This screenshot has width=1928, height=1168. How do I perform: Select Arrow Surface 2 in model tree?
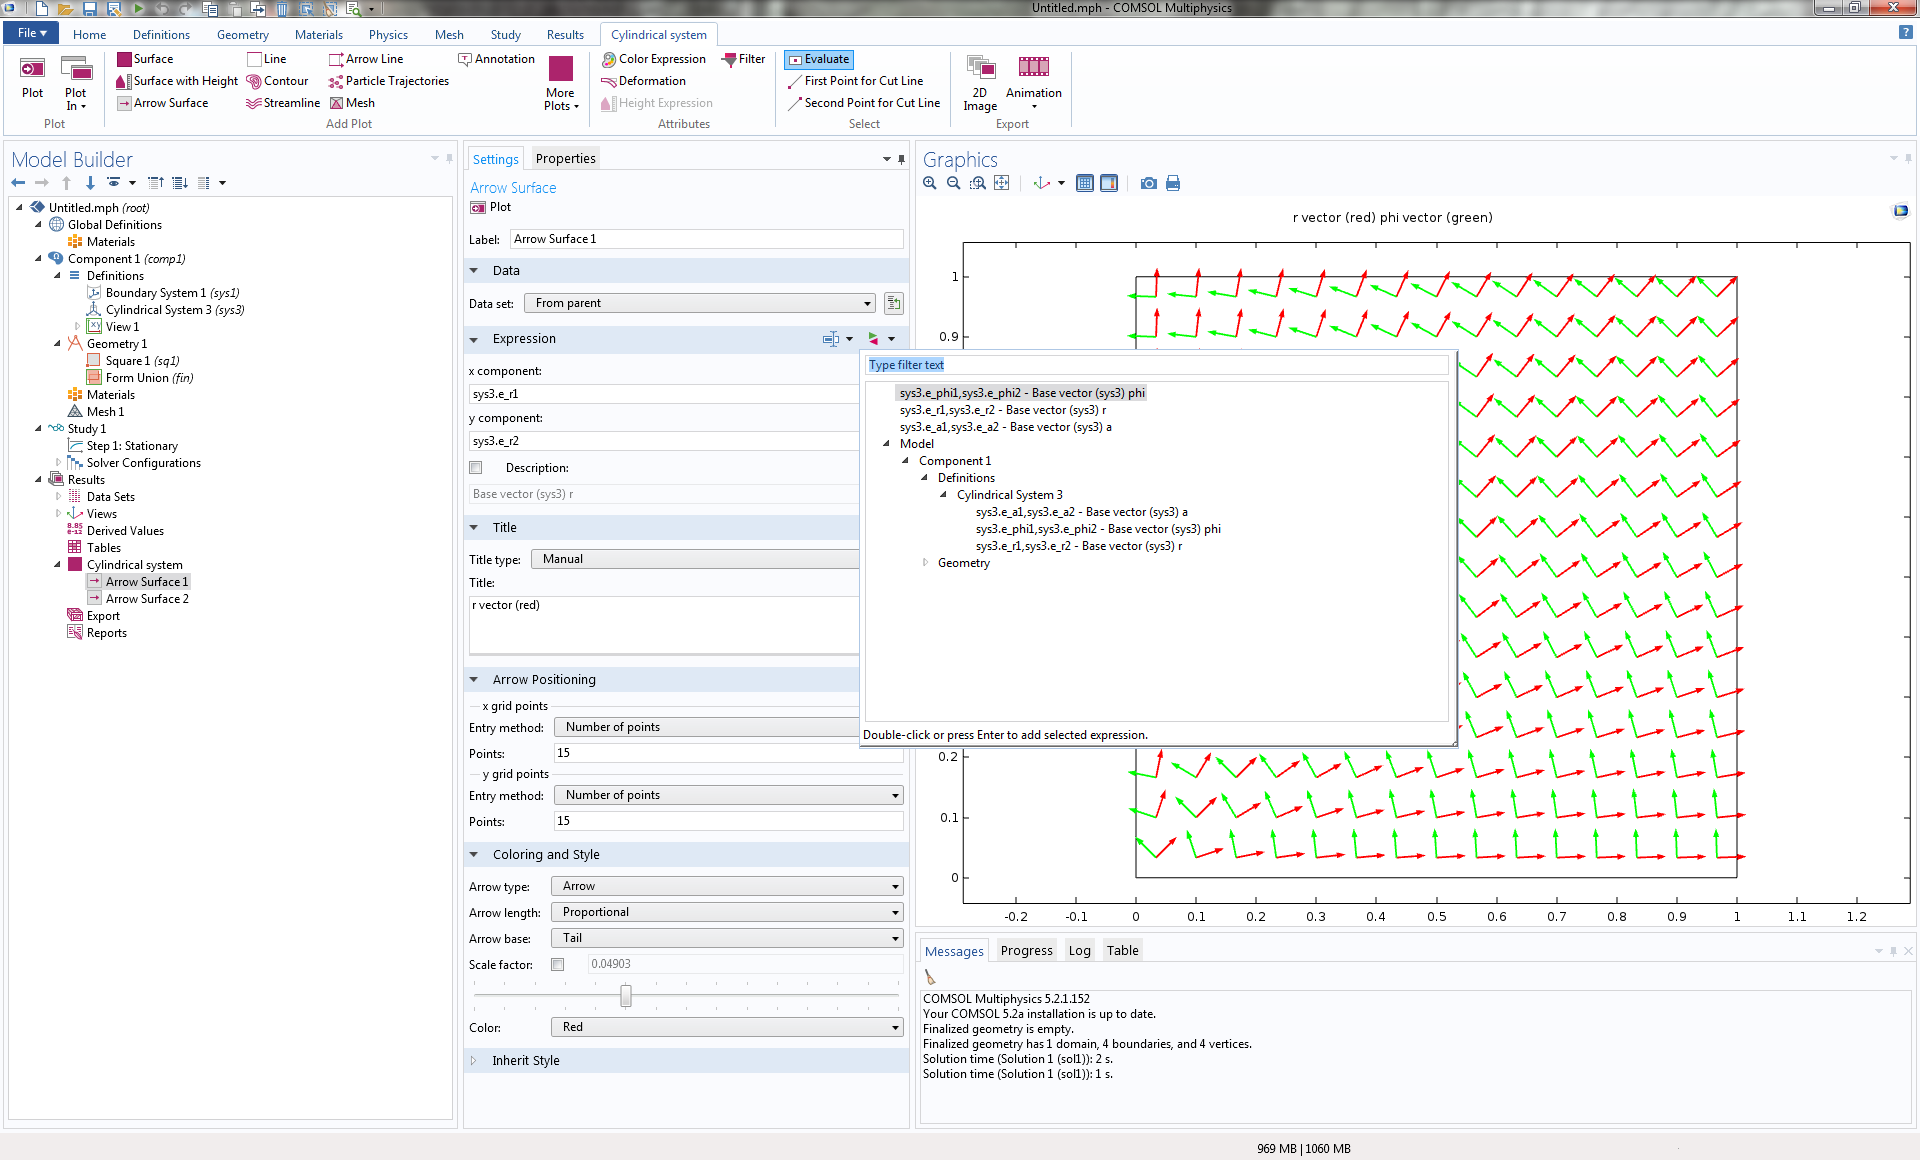[147, 599]
